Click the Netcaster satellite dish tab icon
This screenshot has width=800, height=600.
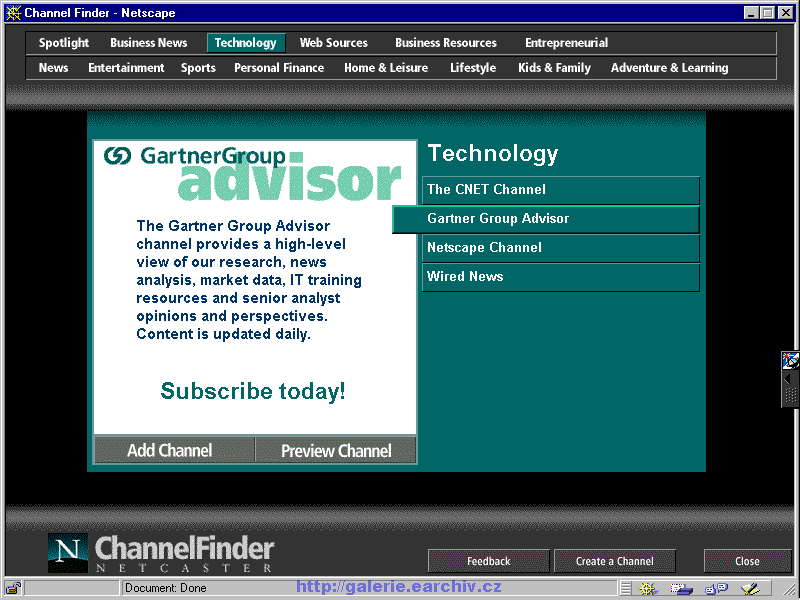click(x=790, y=360)
